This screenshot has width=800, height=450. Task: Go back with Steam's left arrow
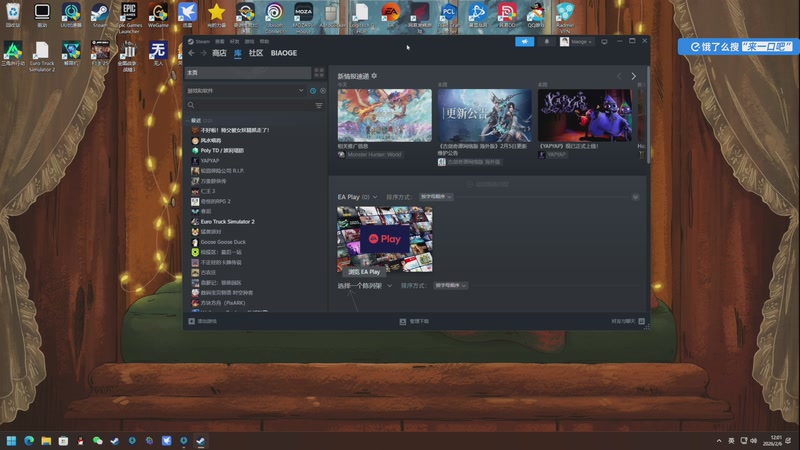point(191,53)
